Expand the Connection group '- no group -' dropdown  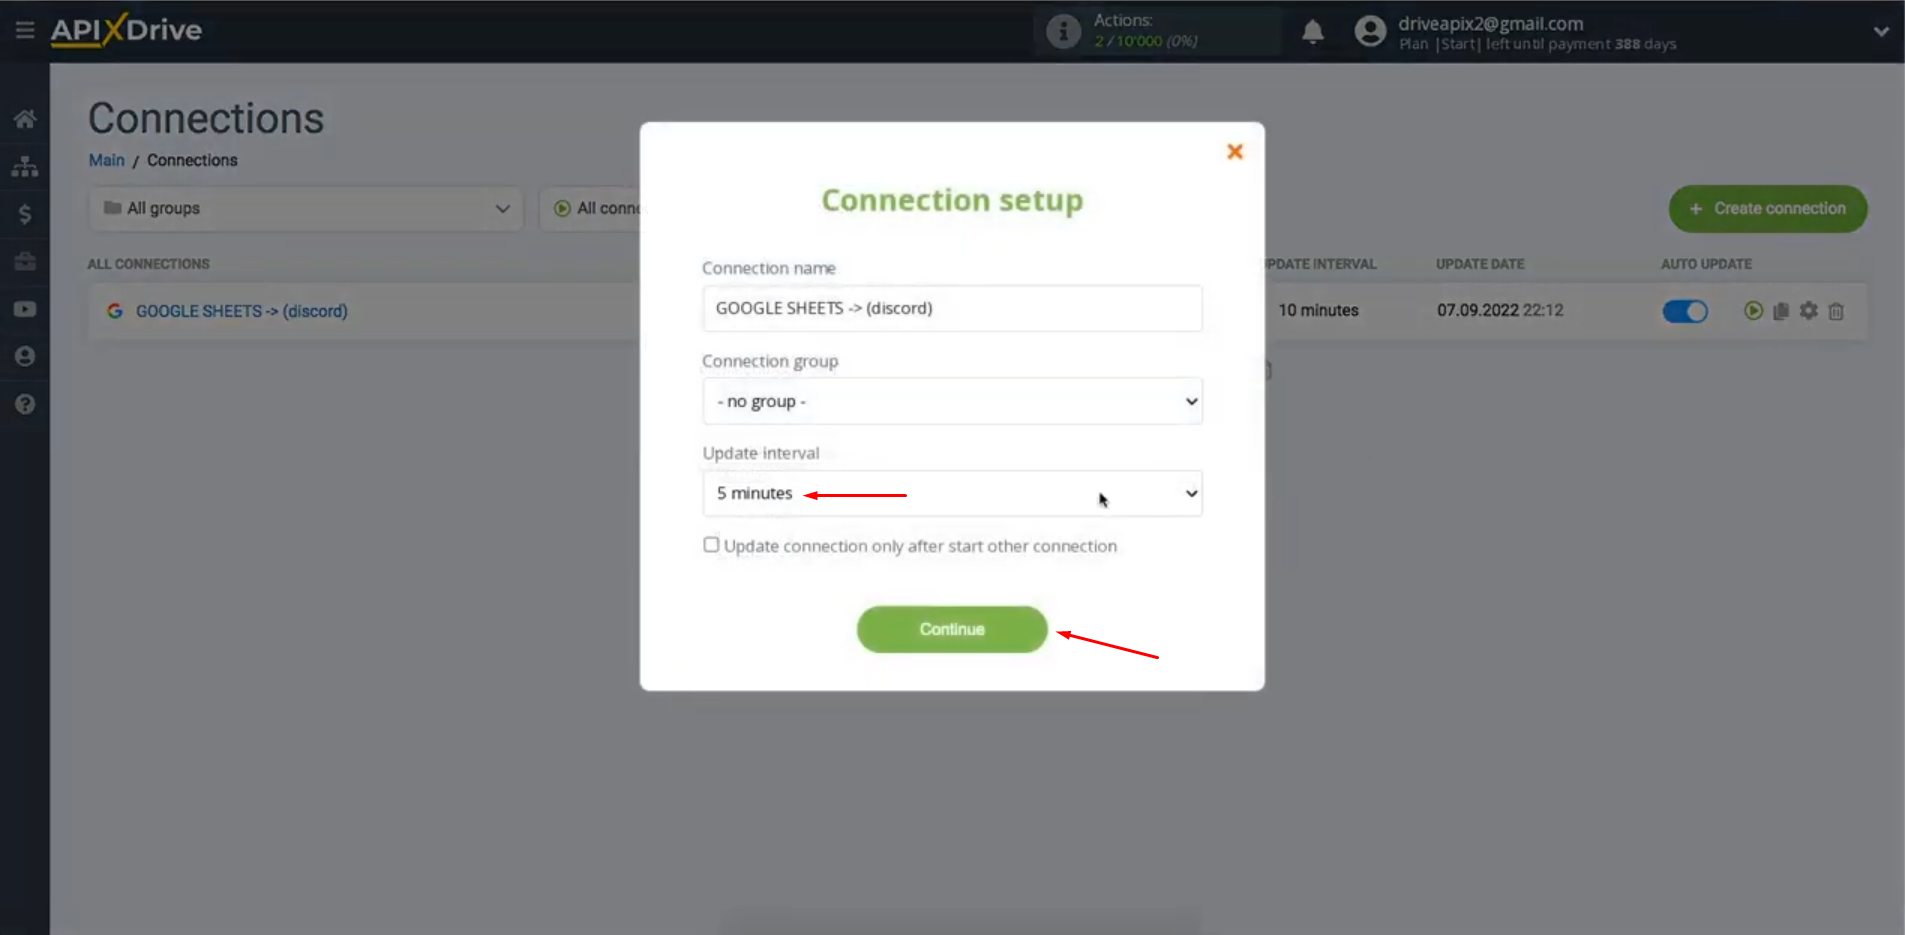click(951, 401)
